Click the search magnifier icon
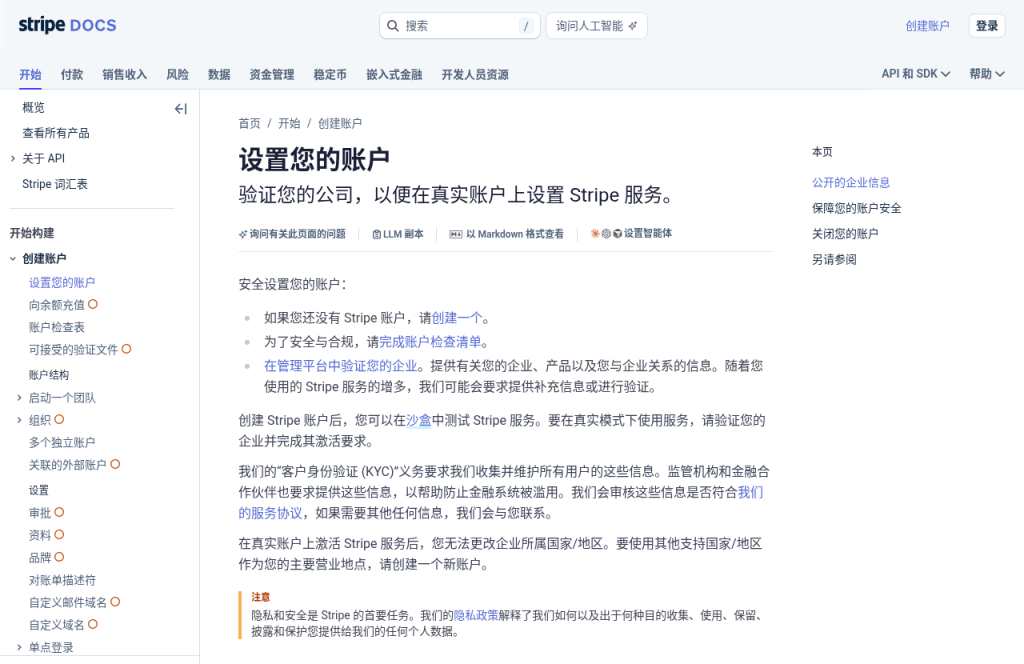 tap(392, 26)
